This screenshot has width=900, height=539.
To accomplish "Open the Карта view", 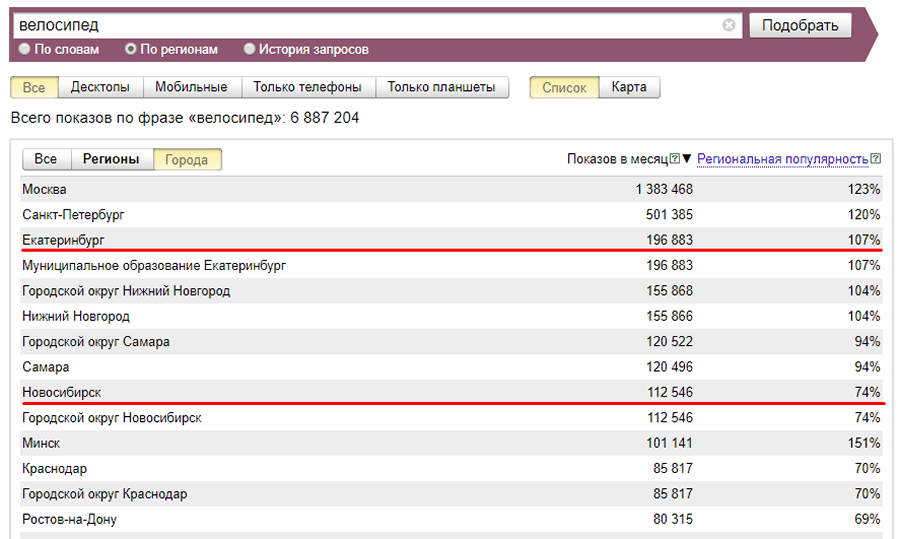I will pos(629,87).
